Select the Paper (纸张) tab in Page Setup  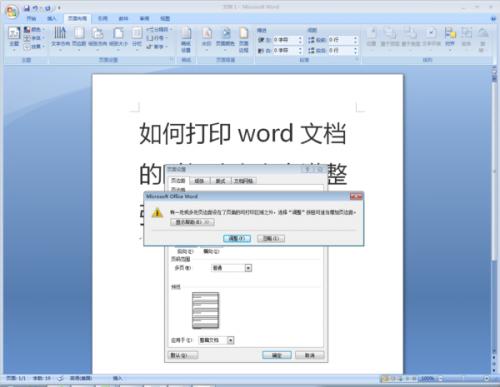199,181
